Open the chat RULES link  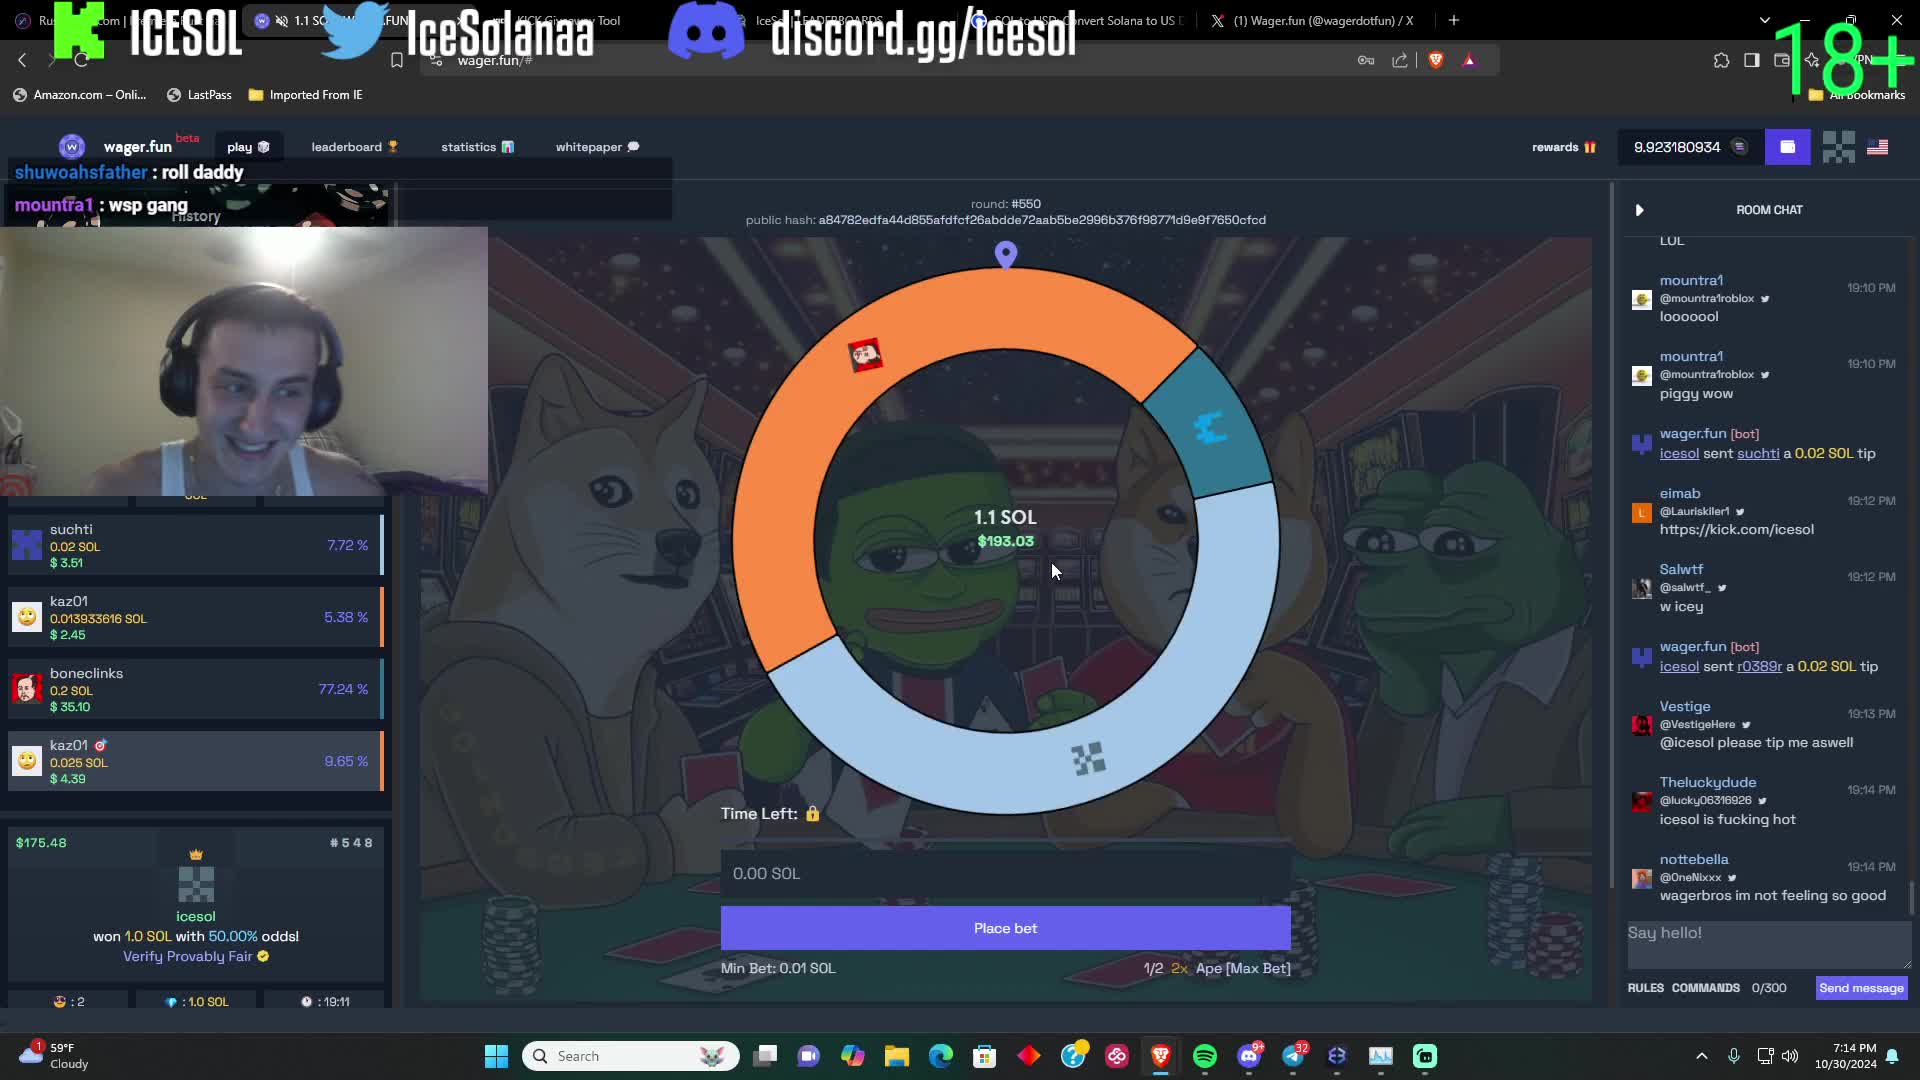point(1645,988)
